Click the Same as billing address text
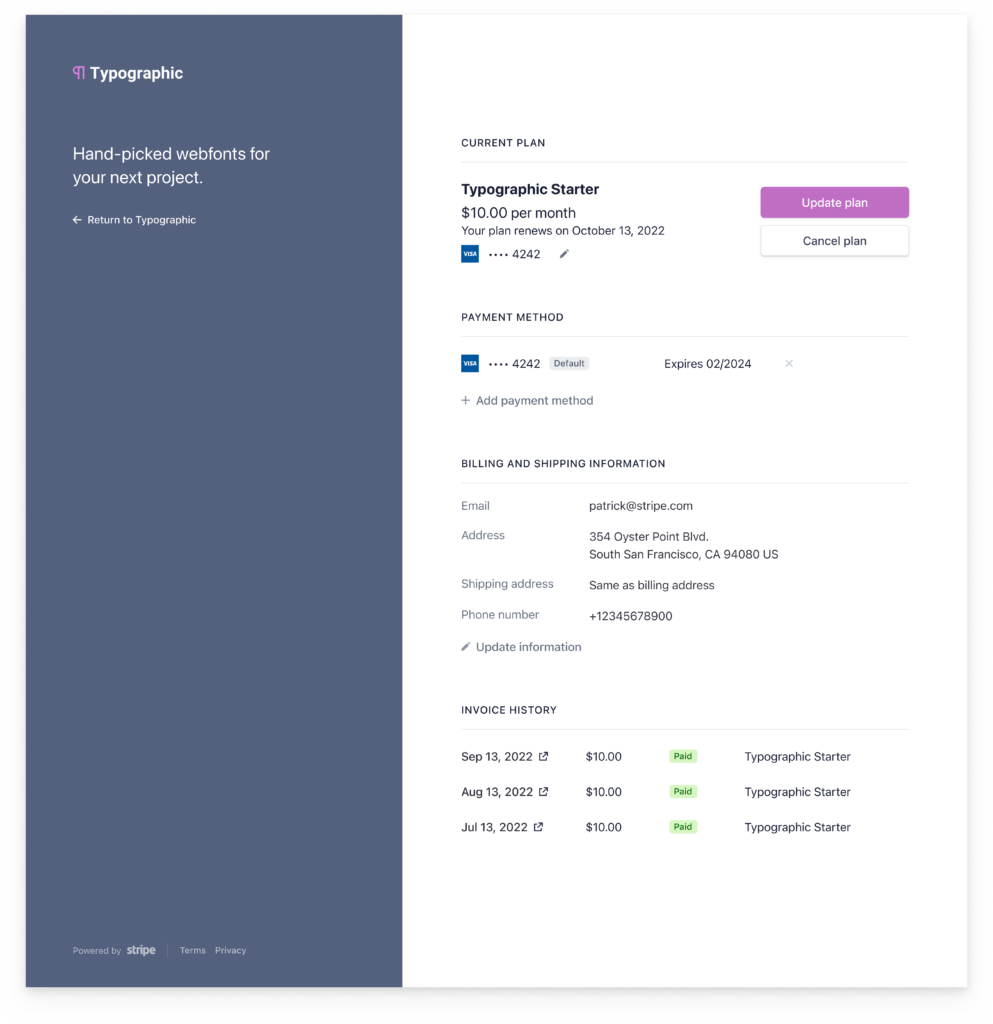993x1024 pixels. pyautogui.click(x=652, y=585)
